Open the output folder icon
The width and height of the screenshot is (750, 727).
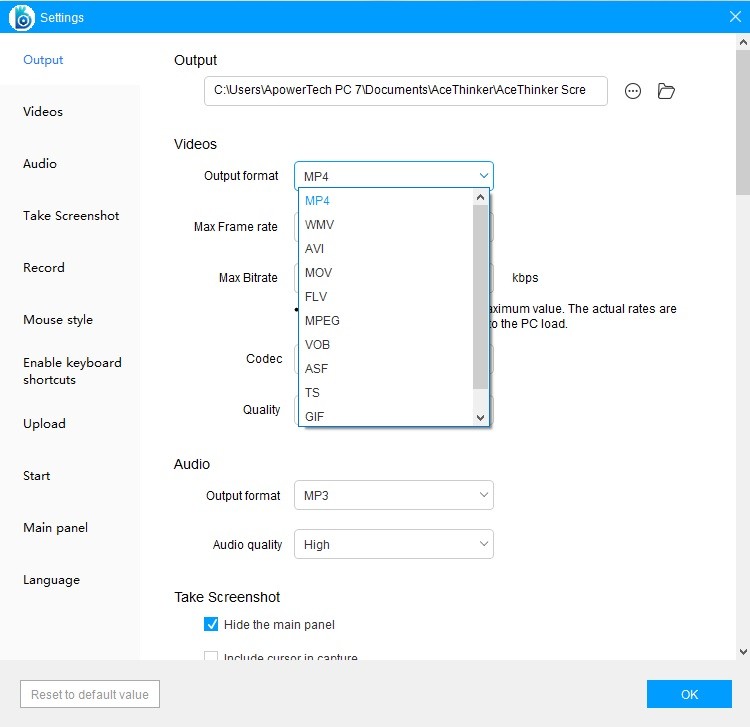(666, 91)
